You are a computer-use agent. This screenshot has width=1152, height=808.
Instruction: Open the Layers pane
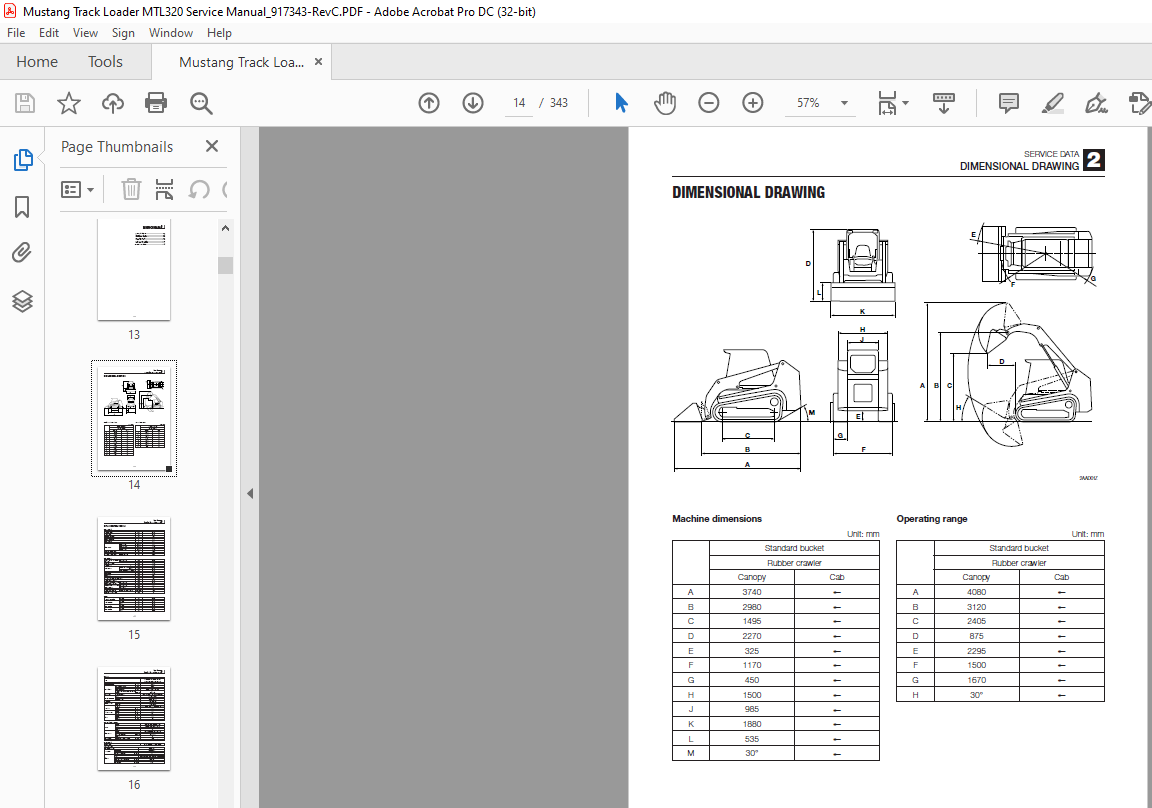[22, 301]
